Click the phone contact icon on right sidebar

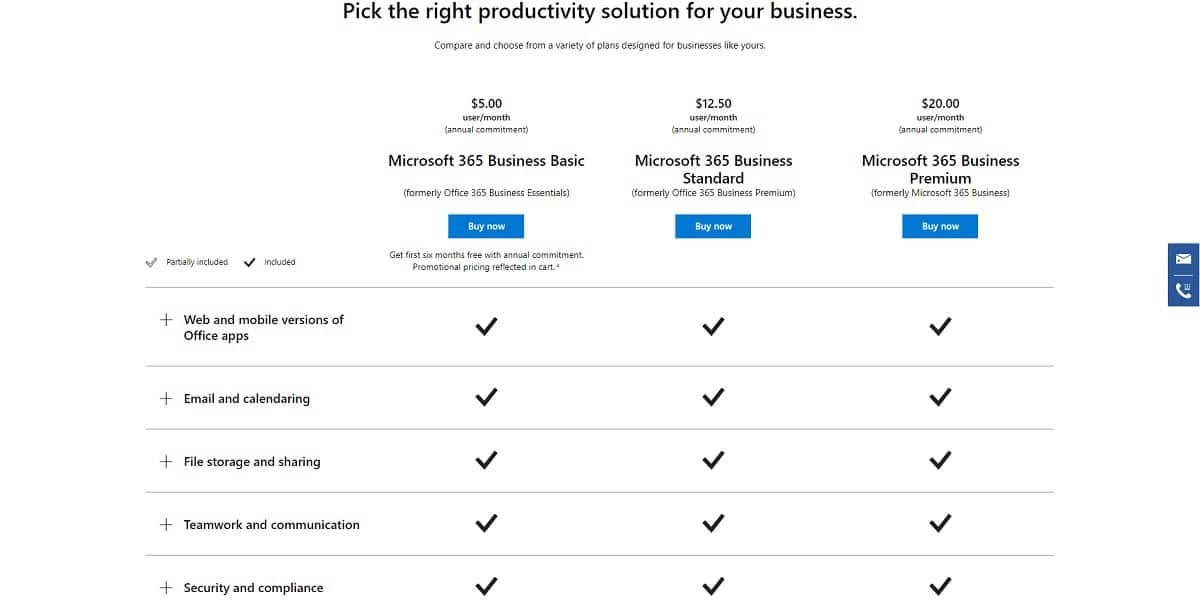pyautogui.click(x=1183, y=288)
